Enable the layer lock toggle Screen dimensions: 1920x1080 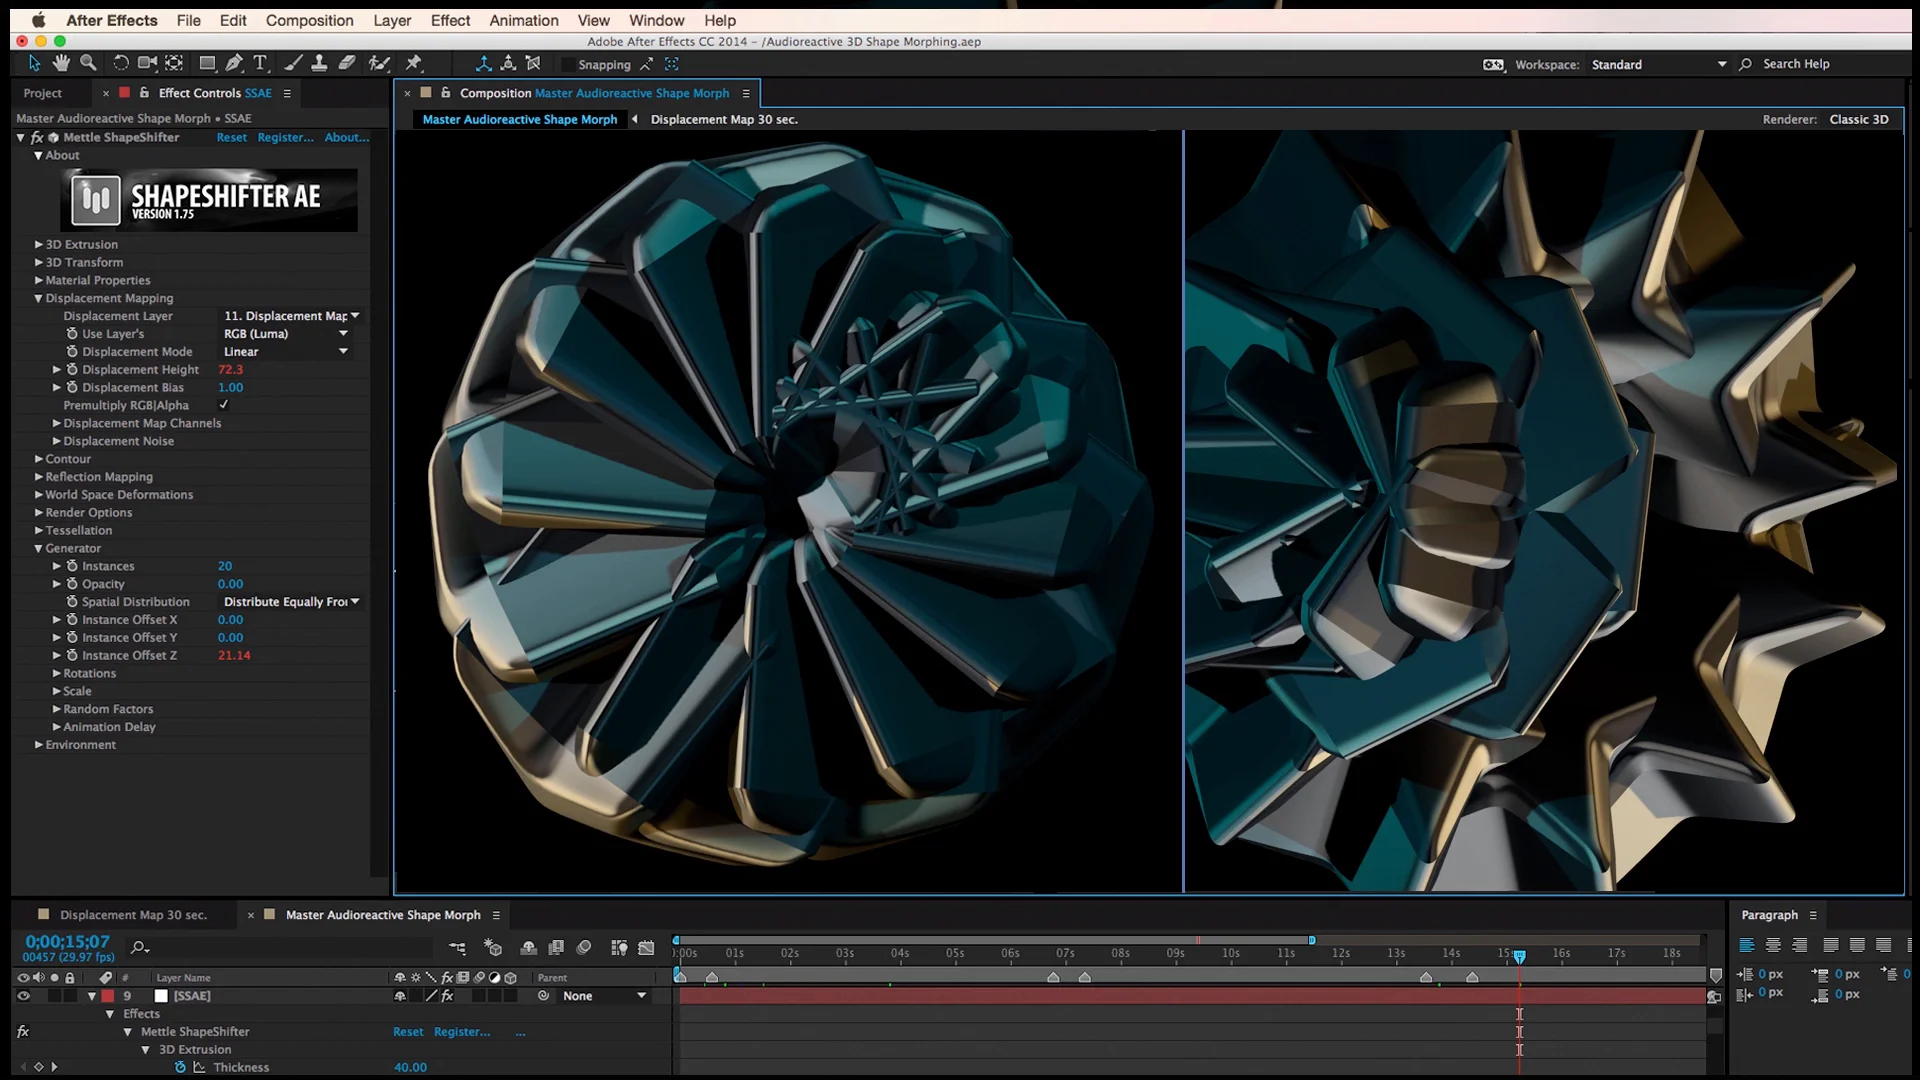click(x=69, y=996)
